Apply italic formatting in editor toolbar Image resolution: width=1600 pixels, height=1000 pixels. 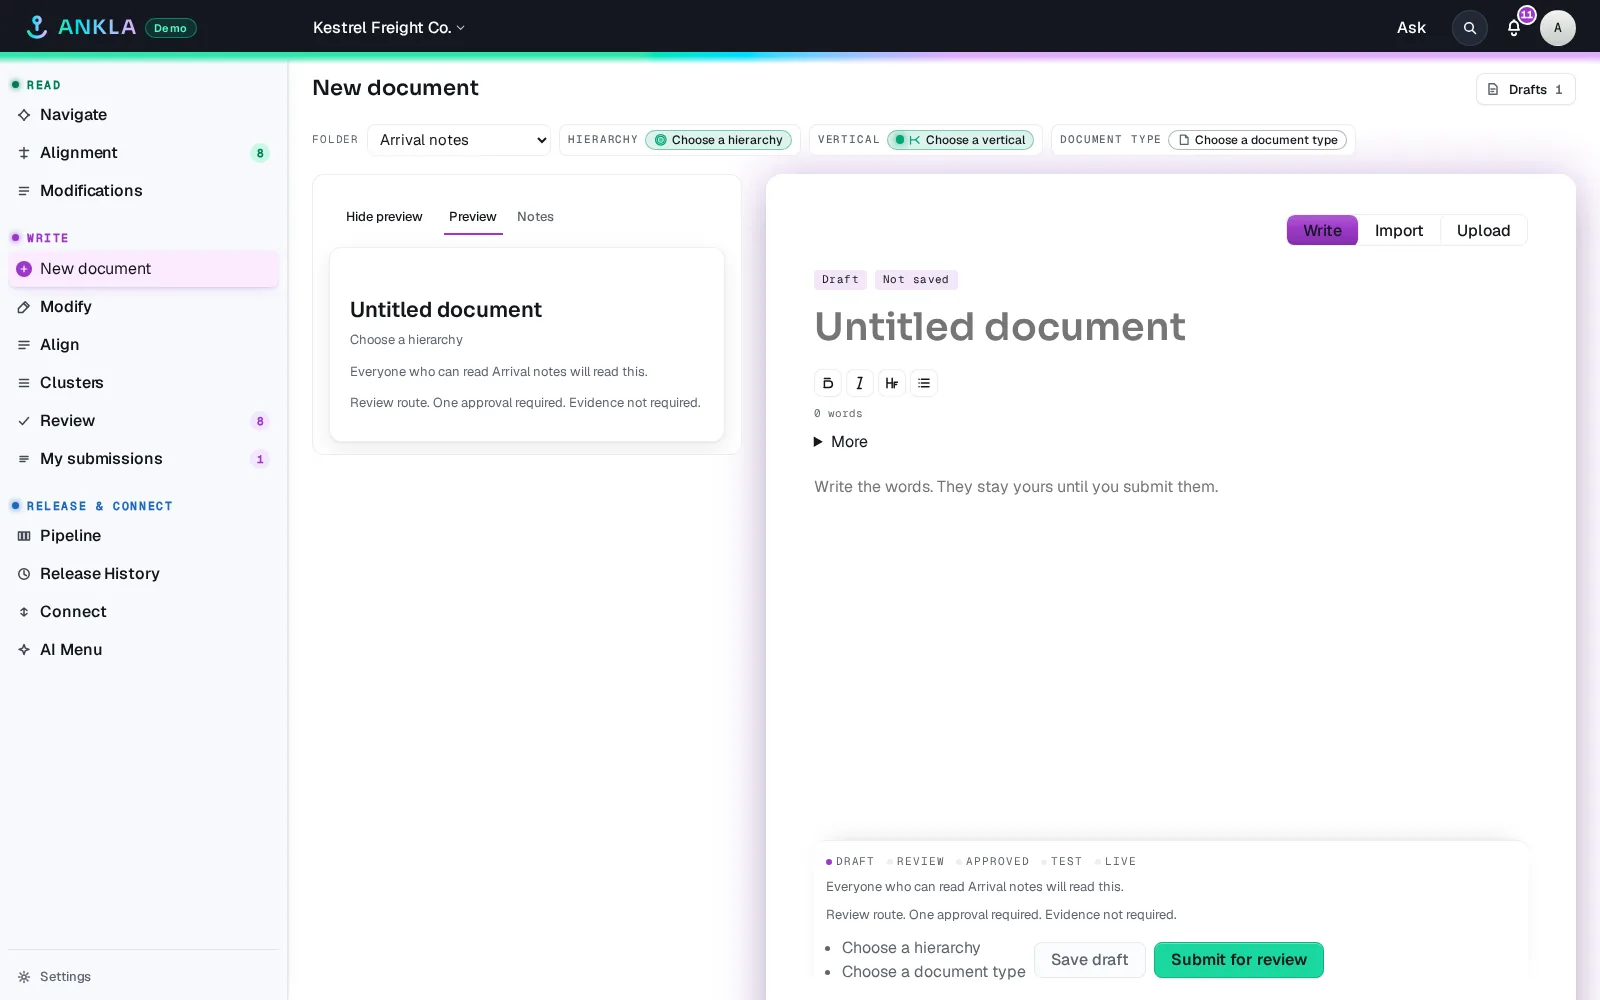click(x=859, y=383)
